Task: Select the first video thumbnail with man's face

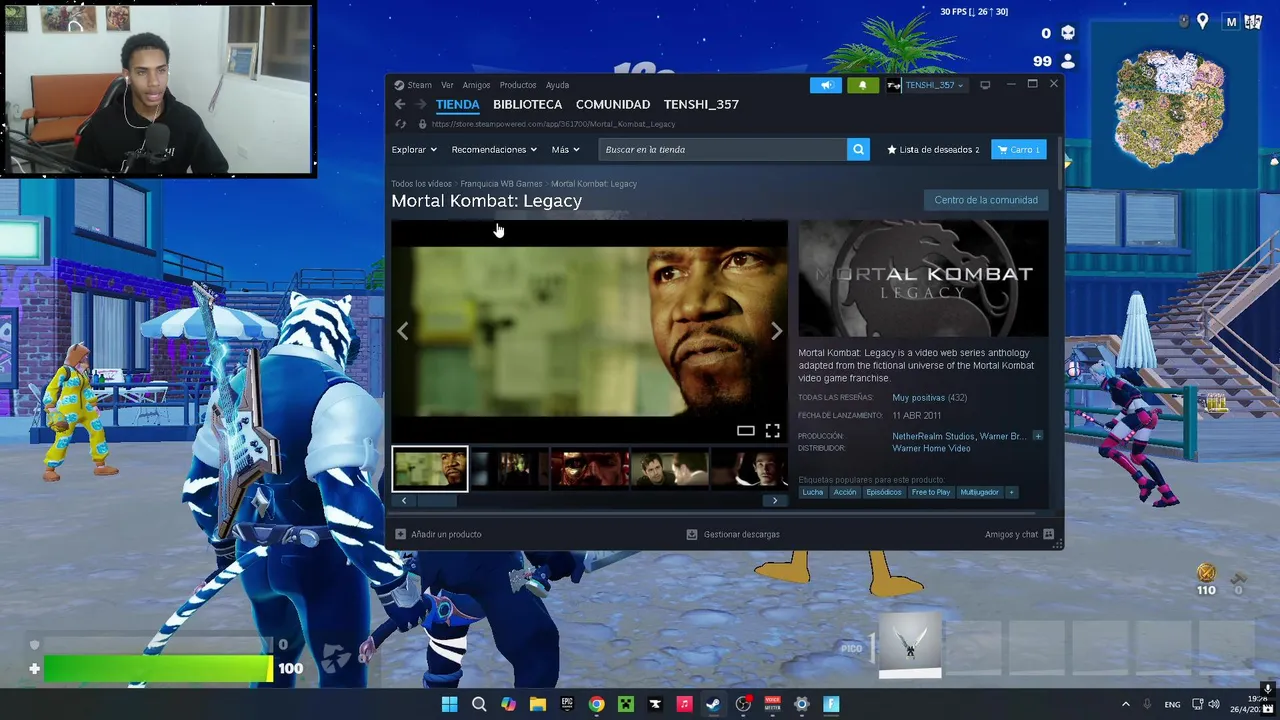Action: click(x=429, y=469)
